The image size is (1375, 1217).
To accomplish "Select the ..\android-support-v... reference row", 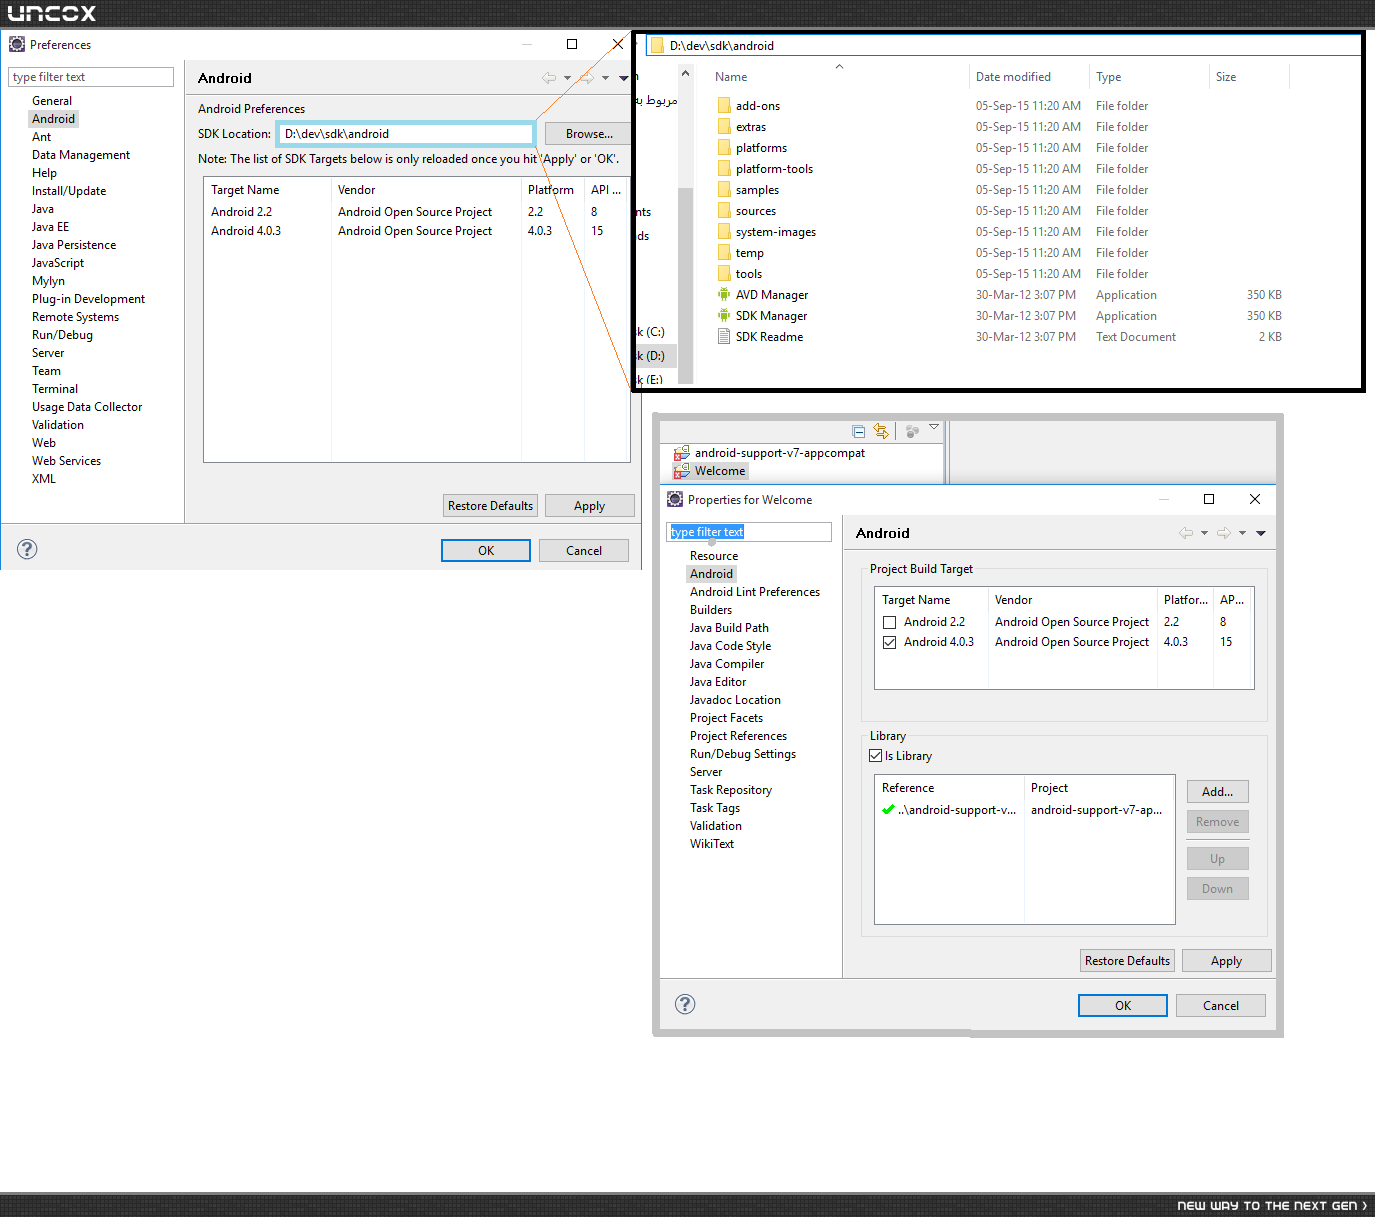I will [x=1024, y=810].
